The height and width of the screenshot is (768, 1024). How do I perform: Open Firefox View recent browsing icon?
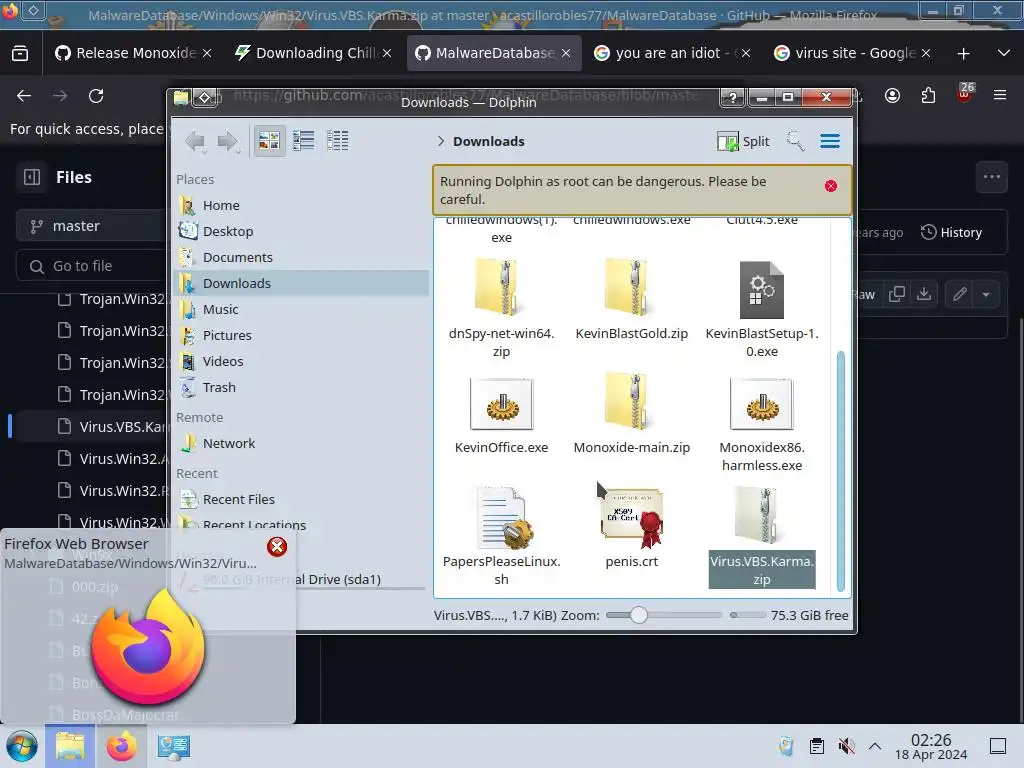coord(20,53)
